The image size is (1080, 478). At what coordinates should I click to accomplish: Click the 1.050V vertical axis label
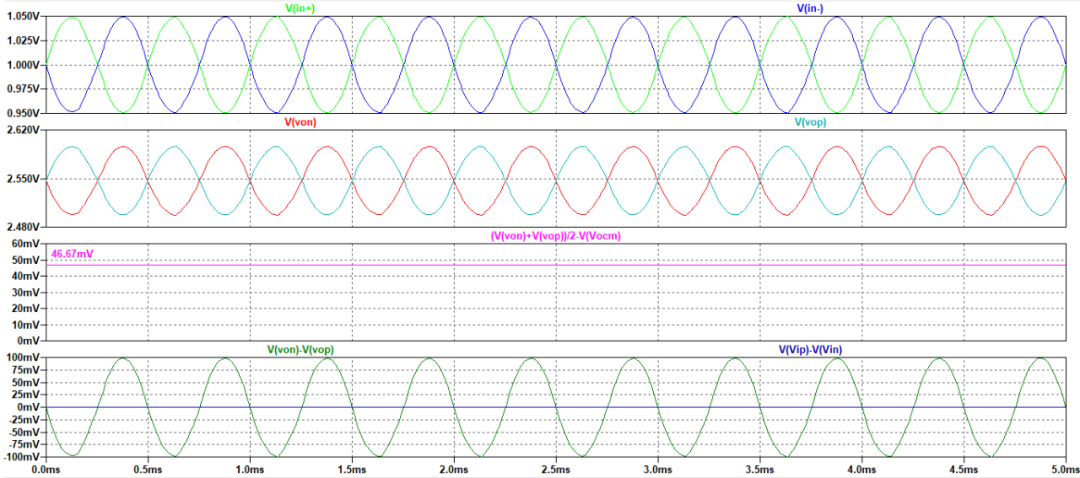[x=21, y=17]
